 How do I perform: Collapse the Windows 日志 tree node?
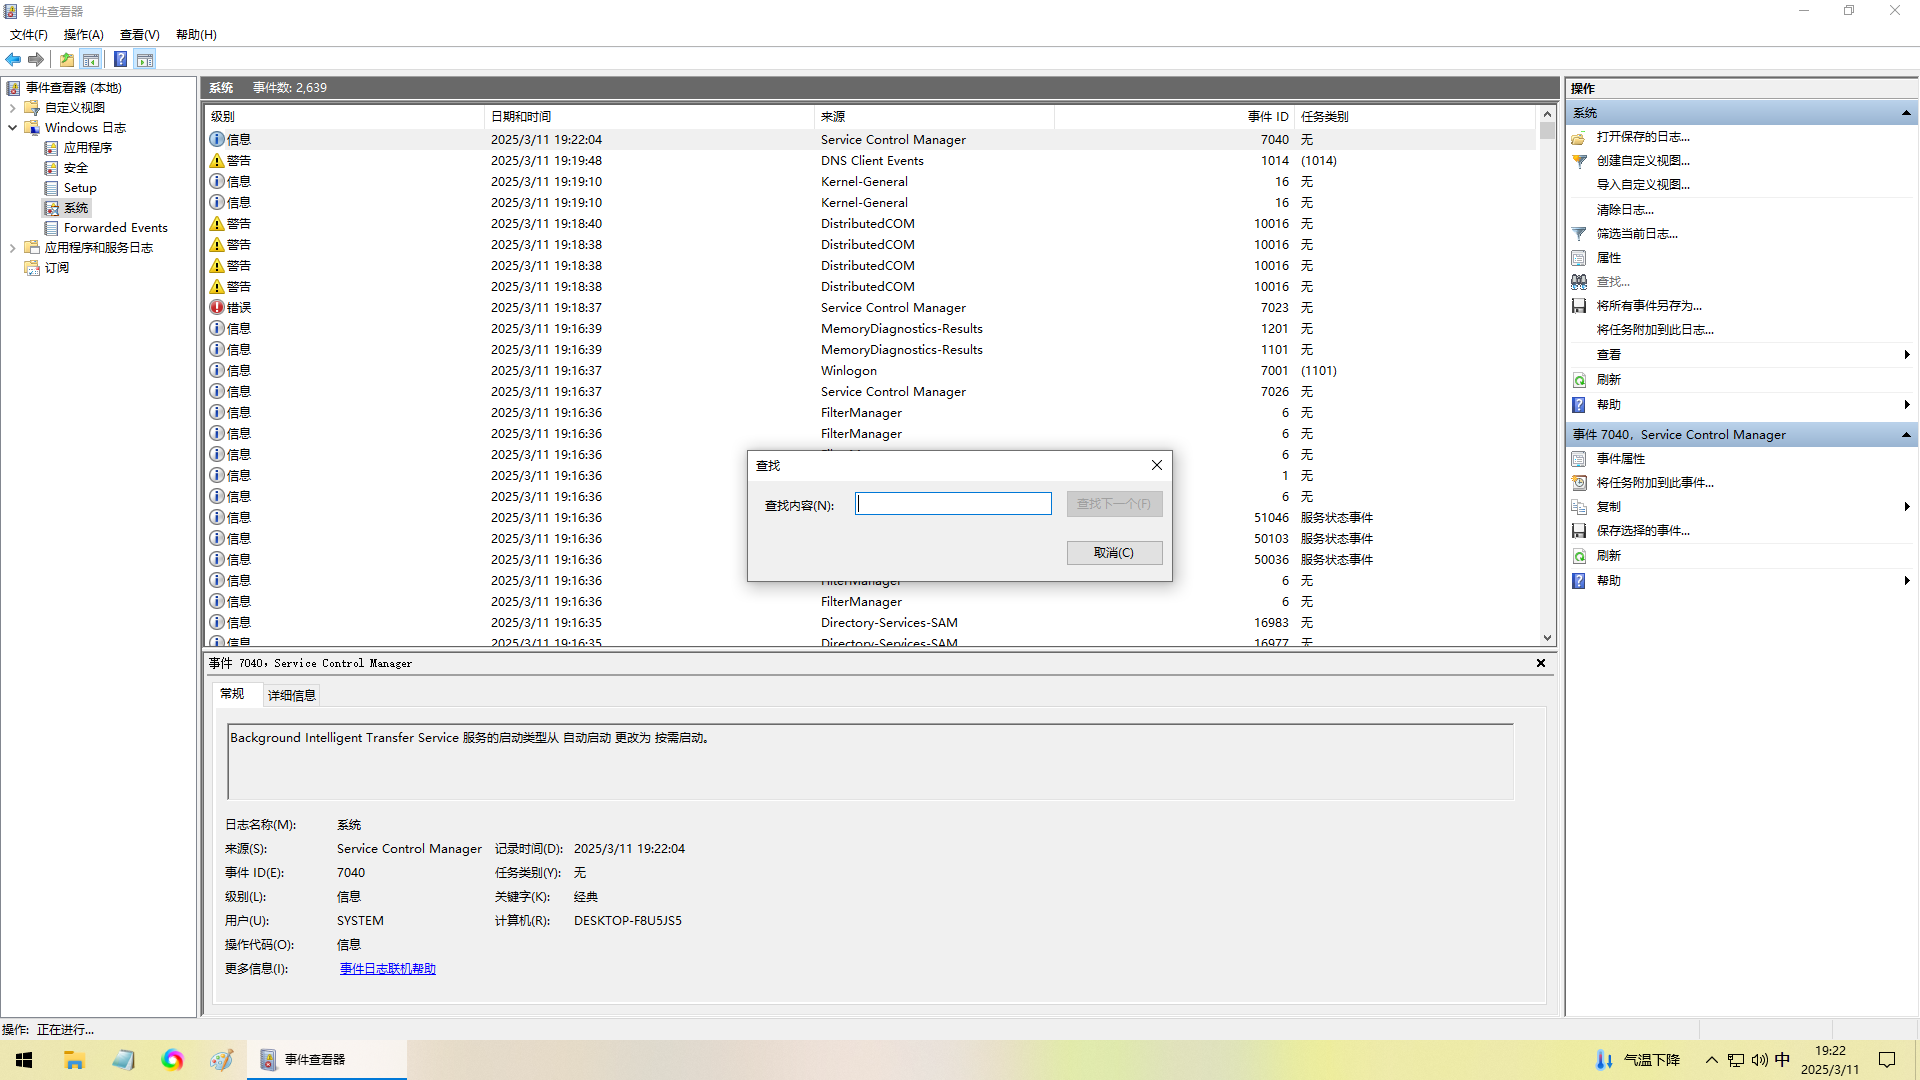[x=12, y=128]
